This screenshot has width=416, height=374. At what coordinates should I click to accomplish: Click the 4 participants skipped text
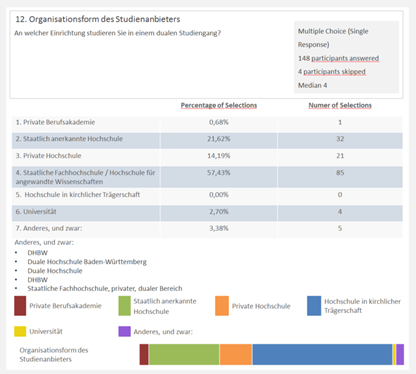[332, 72]
